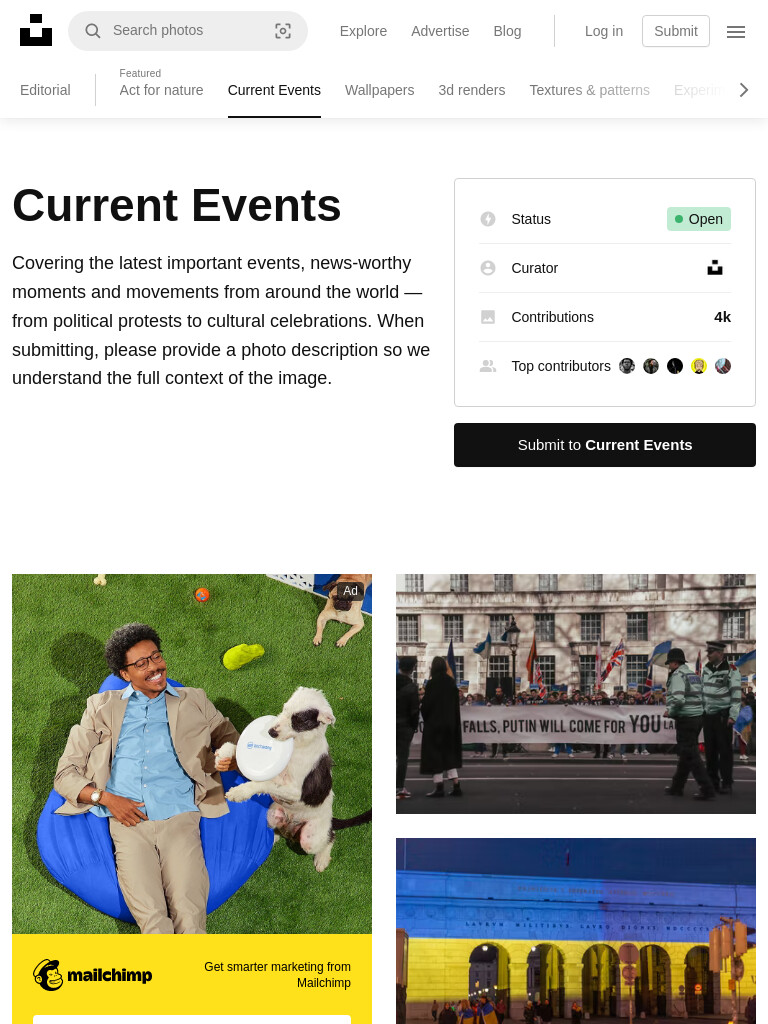The width and height of the screenshot is (768, 1024).
Task: Click the Submit button in header
Action: pyautogui.click(x=676, y=31)
